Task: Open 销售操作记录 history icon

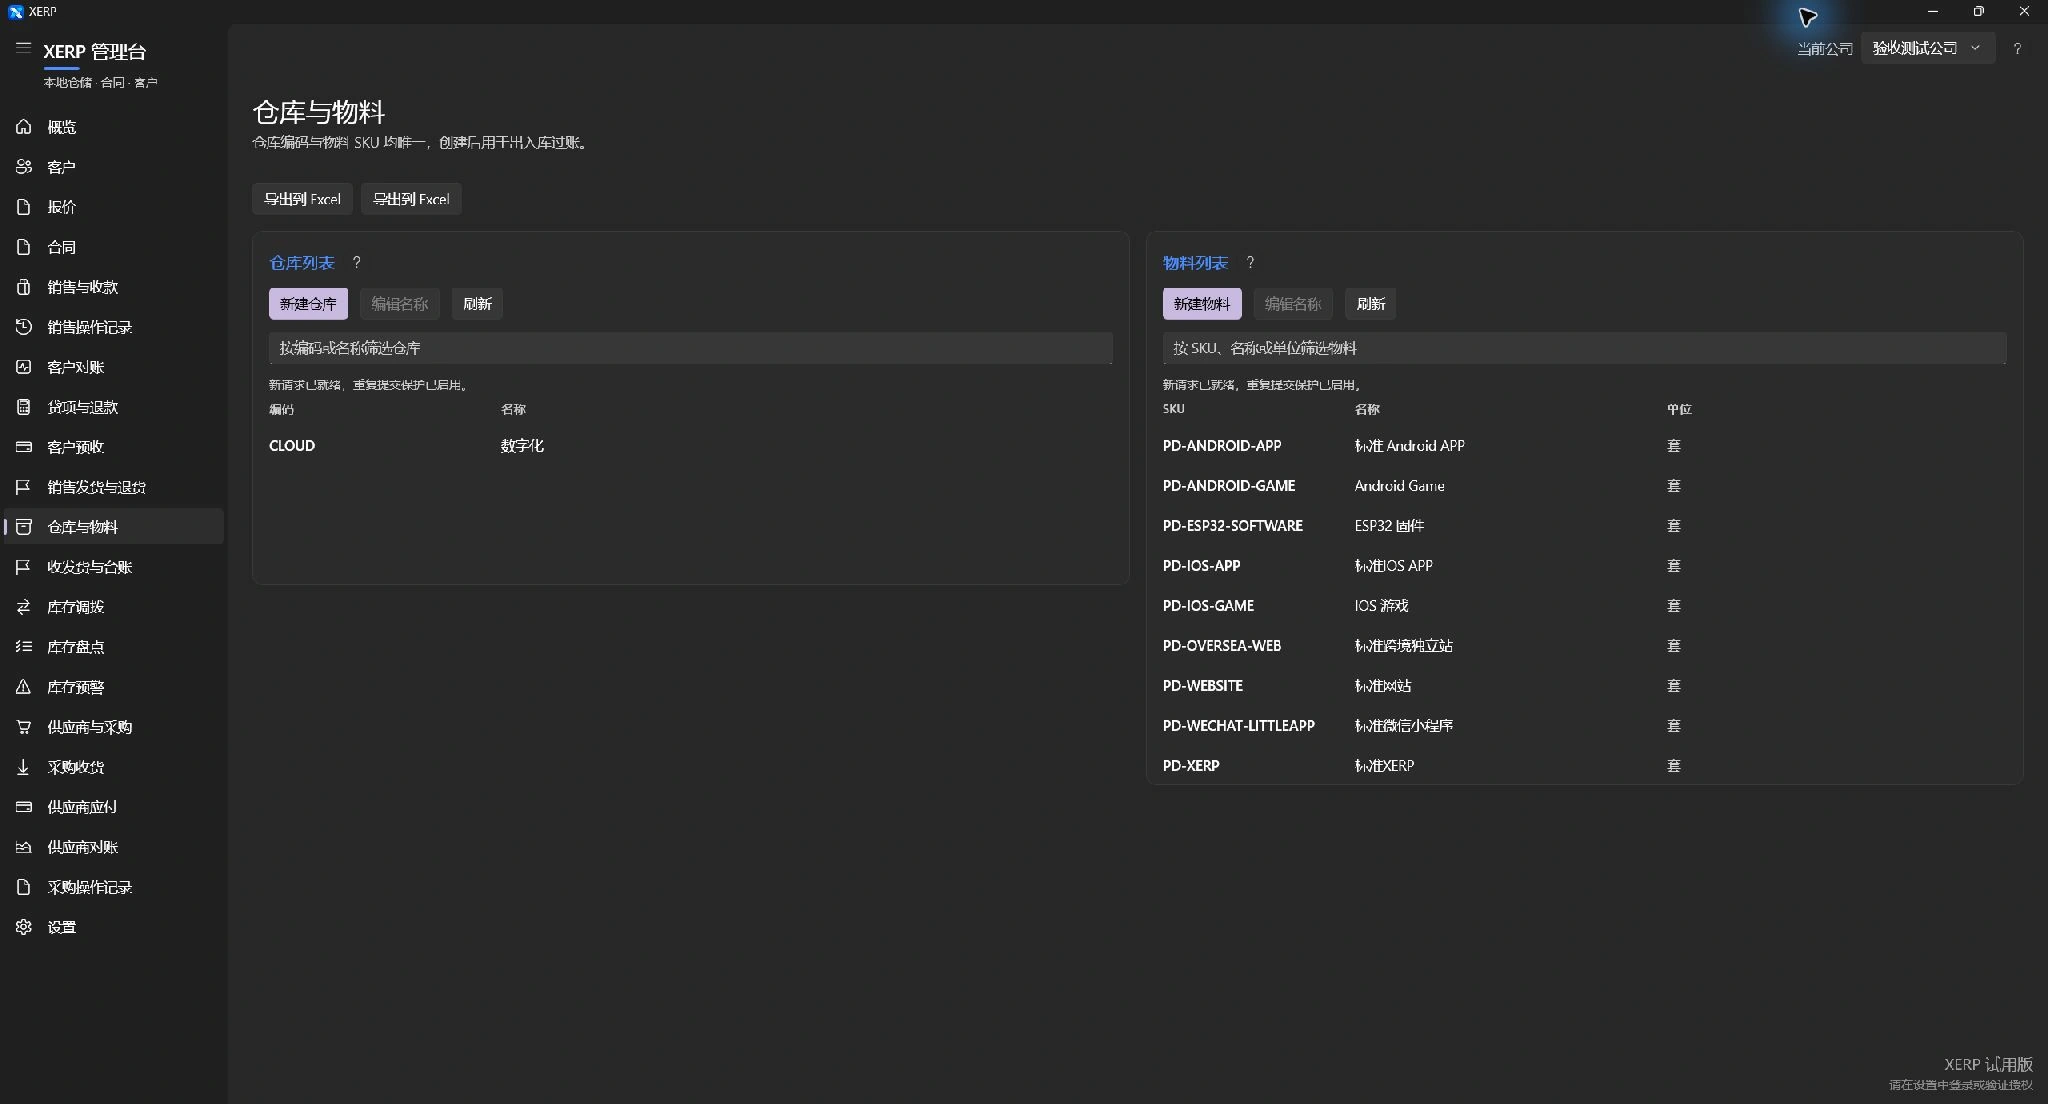Action: point(24,327)
